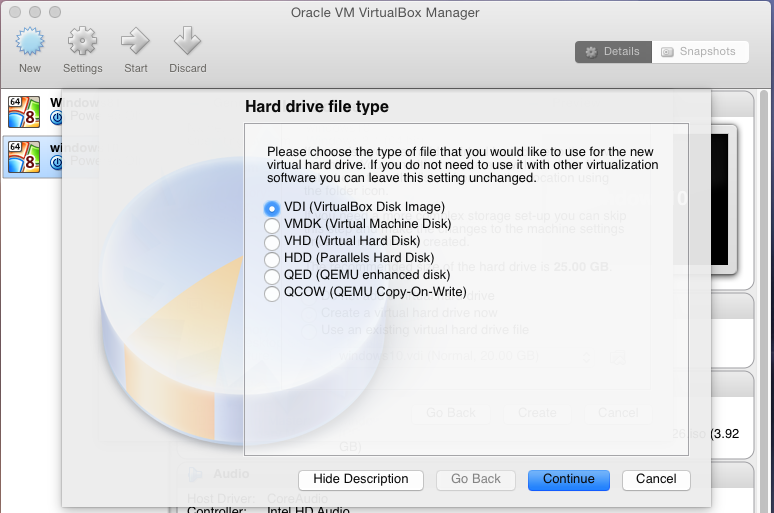
Task: Choose QED (QEMU enhanced disk) format
Action: [271, 276]
